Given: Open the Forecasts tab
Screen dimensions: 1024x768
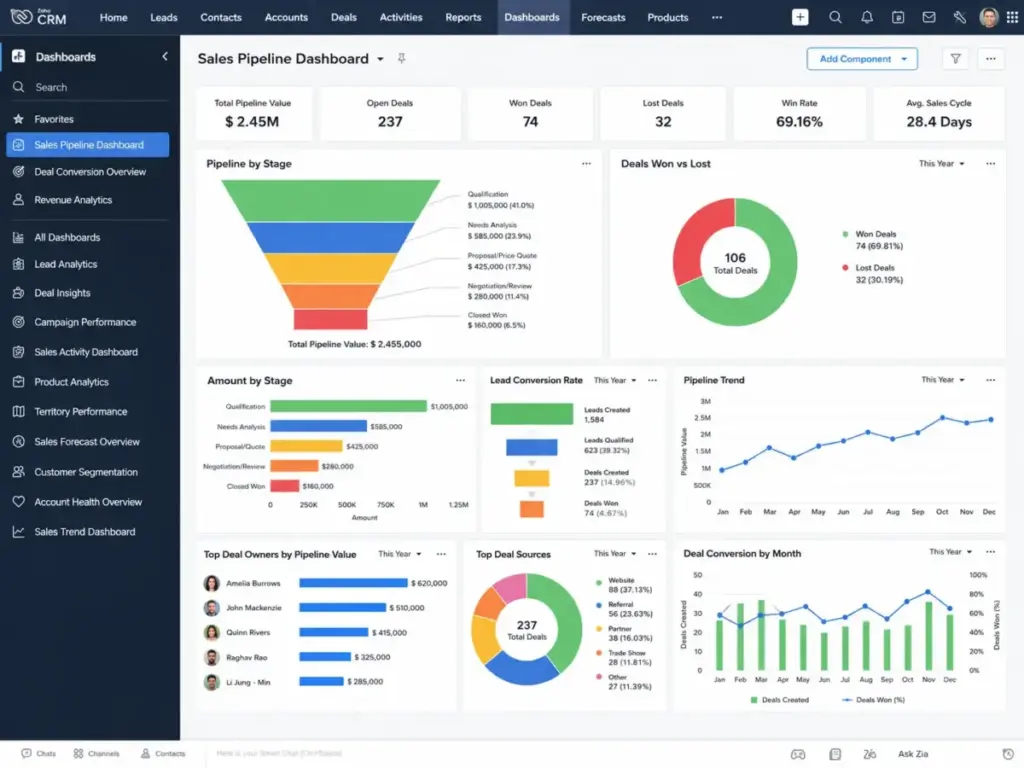Looking at the screenshot, I should point(603,18).
